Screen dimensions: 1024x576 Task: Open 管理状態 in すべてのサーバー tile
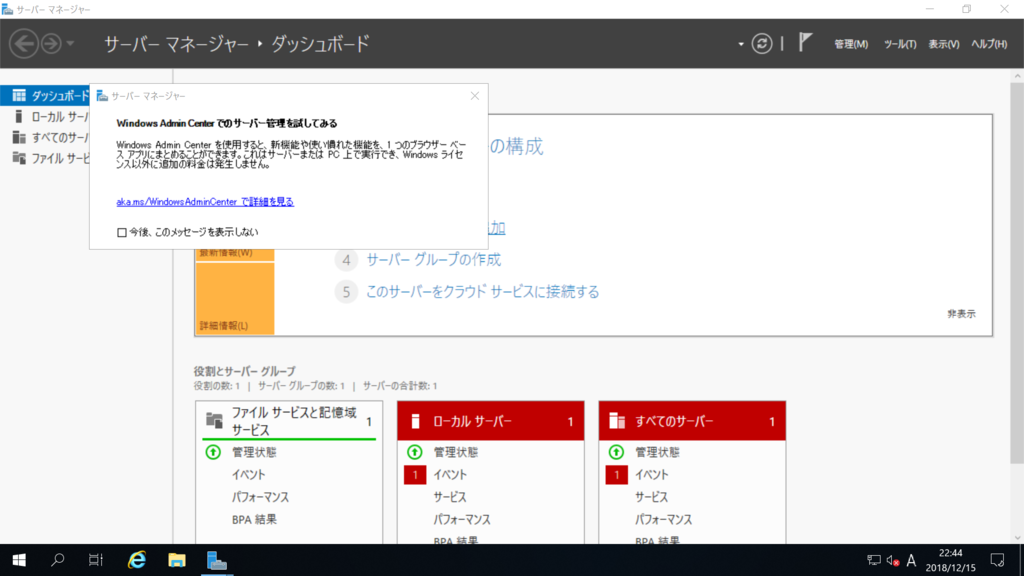pos(657,452)
